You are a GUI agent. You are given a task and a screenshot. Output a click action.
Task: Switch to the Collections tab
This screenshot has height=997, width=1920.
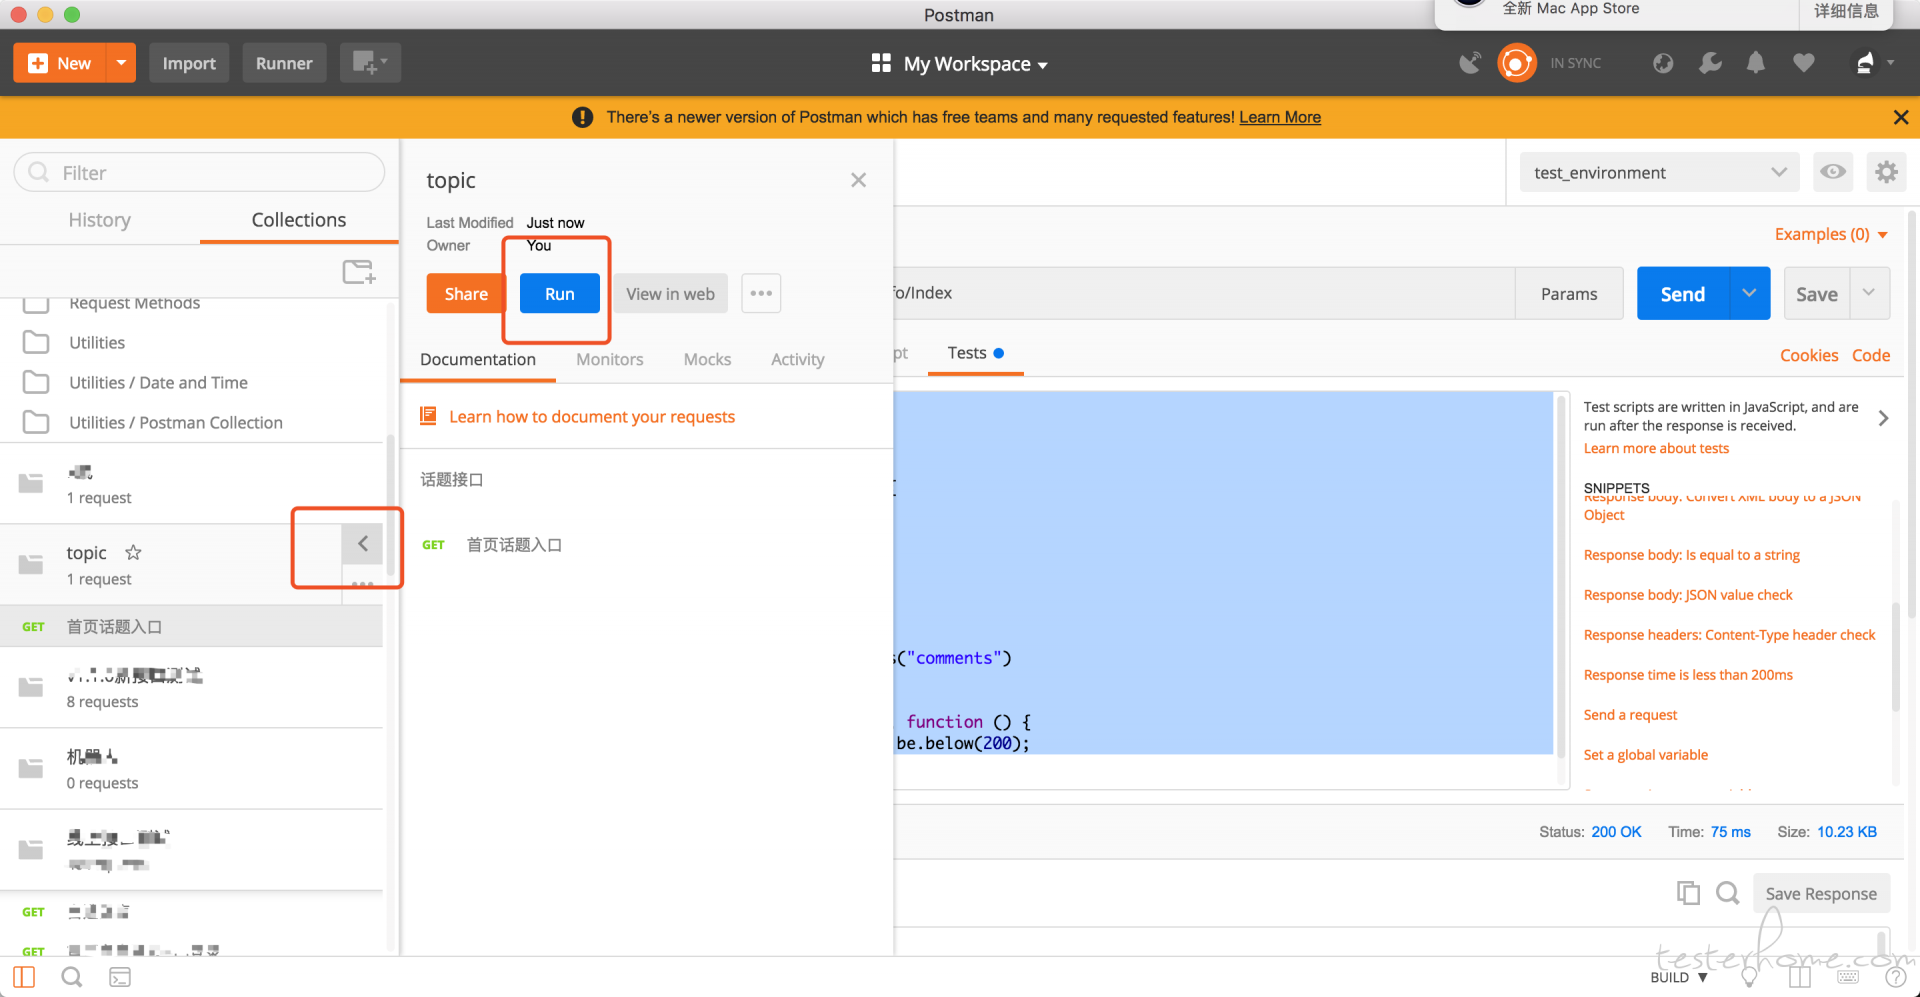click(298, 220)
